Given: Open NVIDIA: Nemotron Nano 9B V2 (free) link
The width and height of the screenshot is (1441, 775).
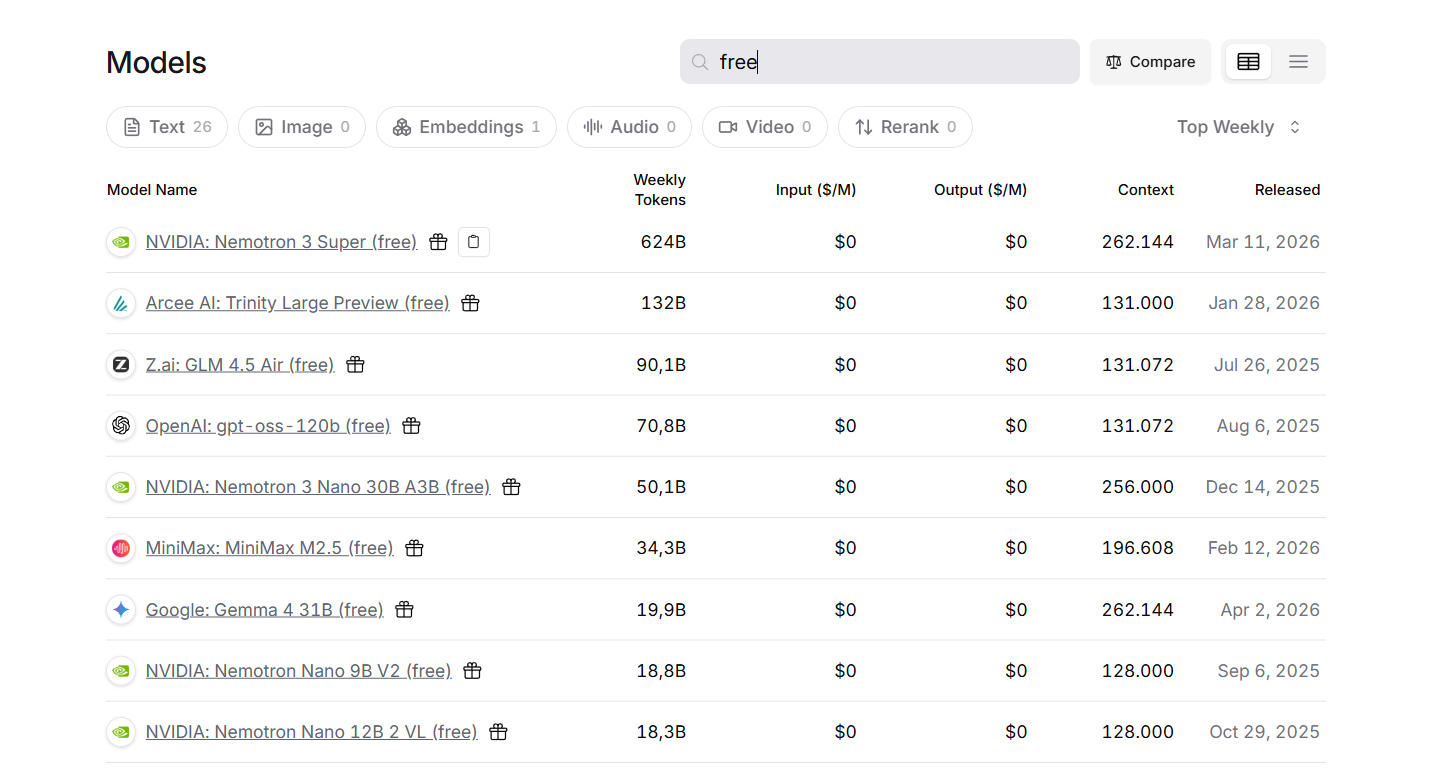Looking at the screenshot, I should tap(298, 671).
